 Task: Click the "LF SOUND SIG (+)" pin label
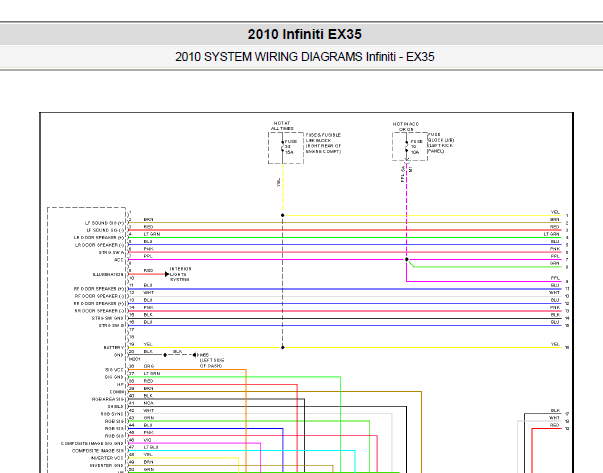coord(104,223)
